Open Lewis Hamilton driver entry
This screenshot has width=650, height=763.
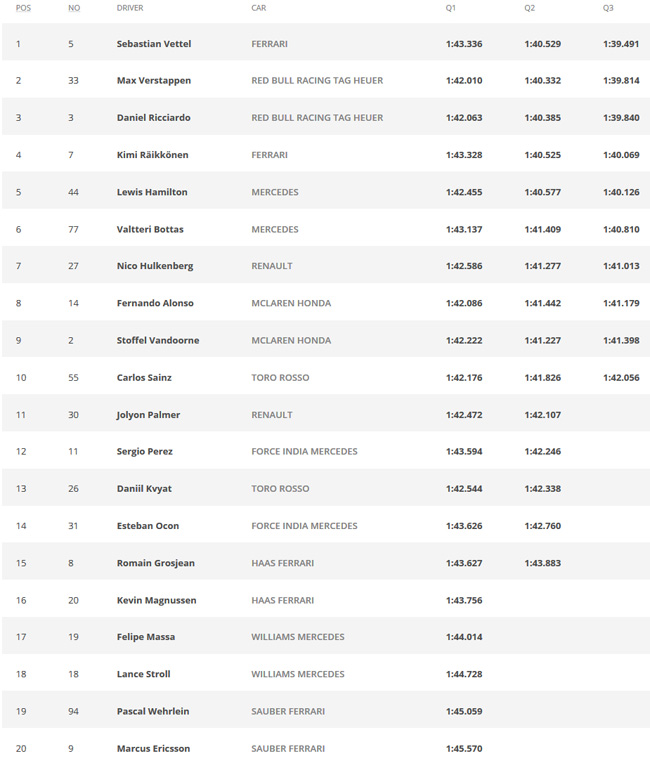coord(152,192)
